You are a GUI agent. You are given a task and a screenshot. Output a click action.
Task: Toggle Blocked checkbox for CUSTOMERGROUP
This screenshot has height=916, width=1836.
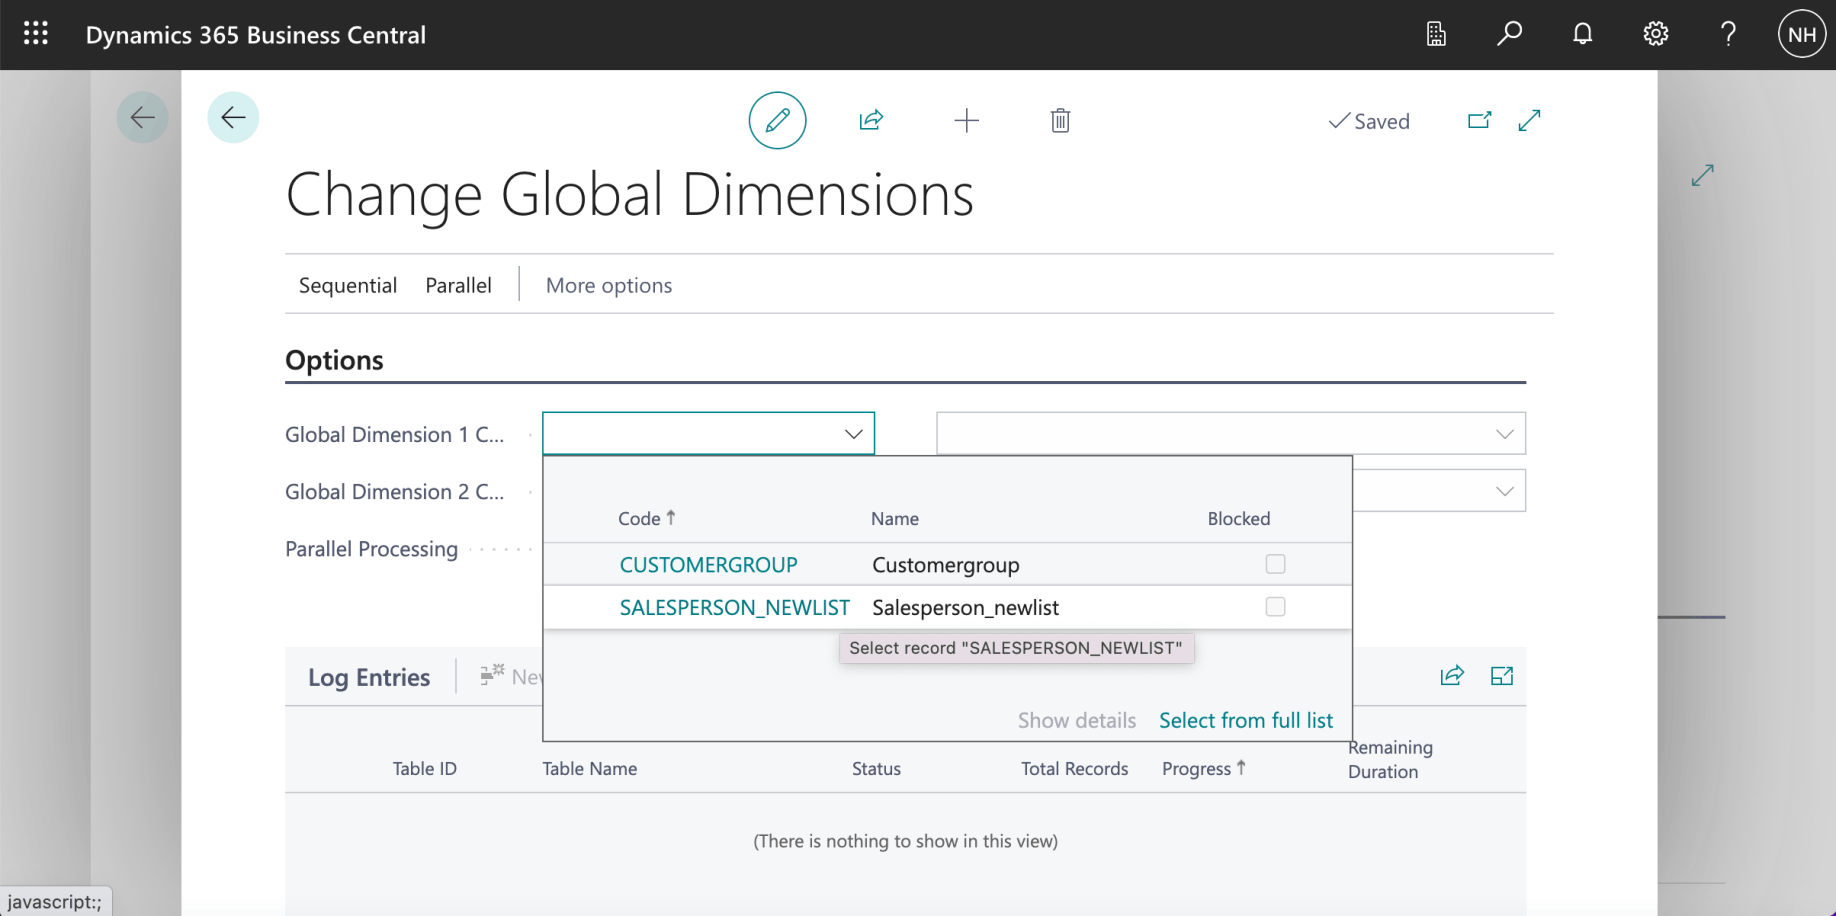click(1275, 564)
